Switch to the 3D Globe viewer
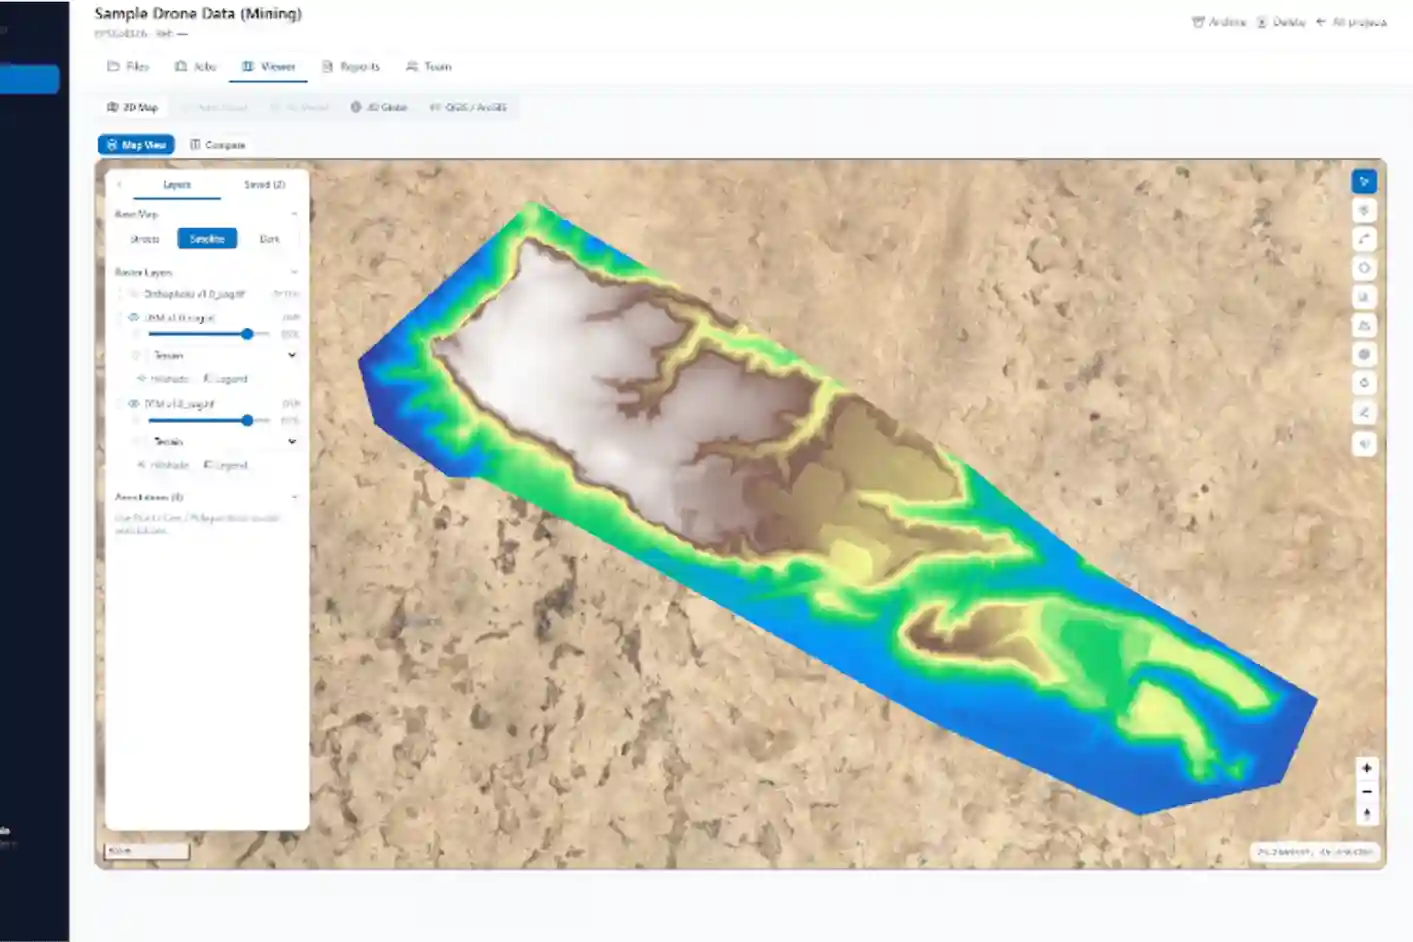The image size is (1413, 942). pyautogui.click(x=379, y=107)
